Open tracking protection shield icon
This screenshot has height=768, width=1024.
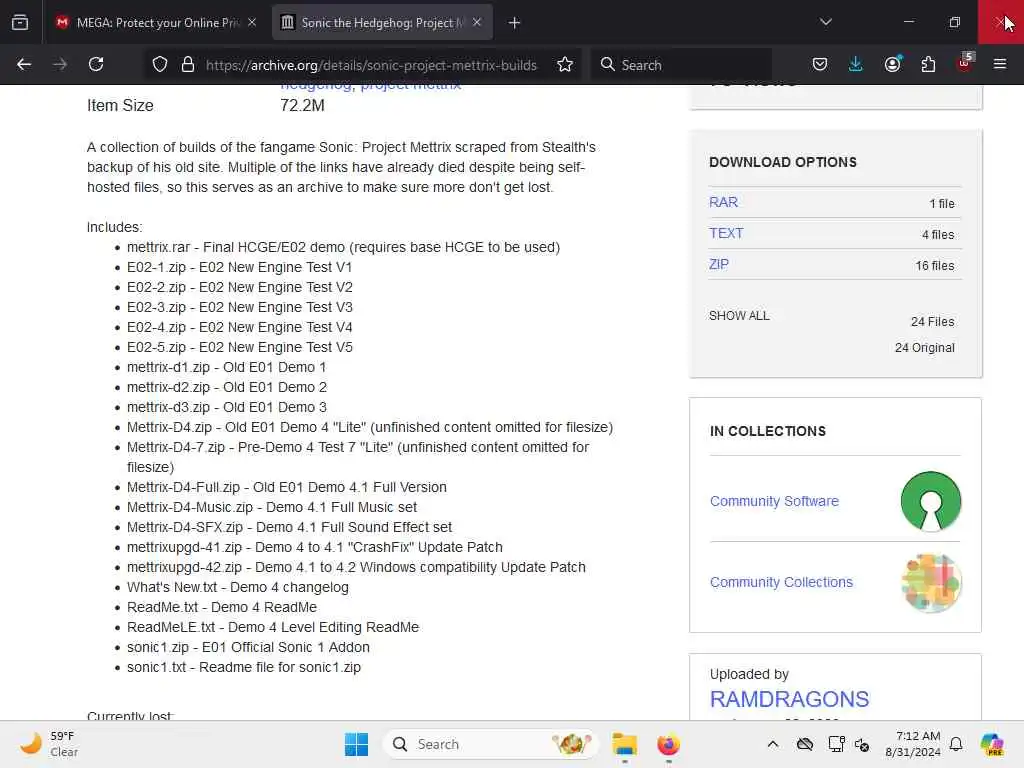point(160,64)
